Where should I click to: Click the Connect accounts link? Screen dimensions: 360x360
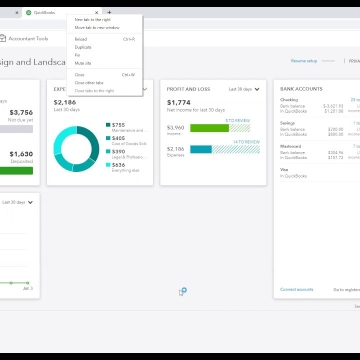coord(297,289)
